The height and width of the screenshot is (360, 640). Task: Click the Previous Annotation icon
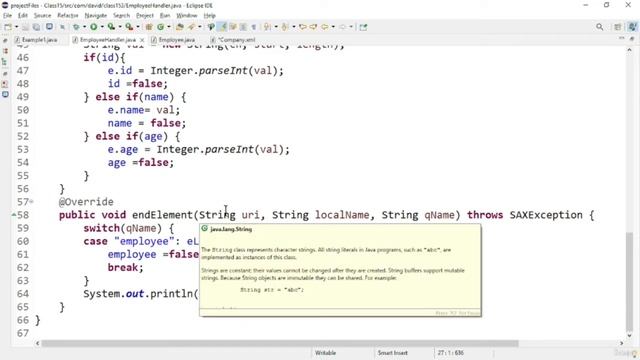285,27
